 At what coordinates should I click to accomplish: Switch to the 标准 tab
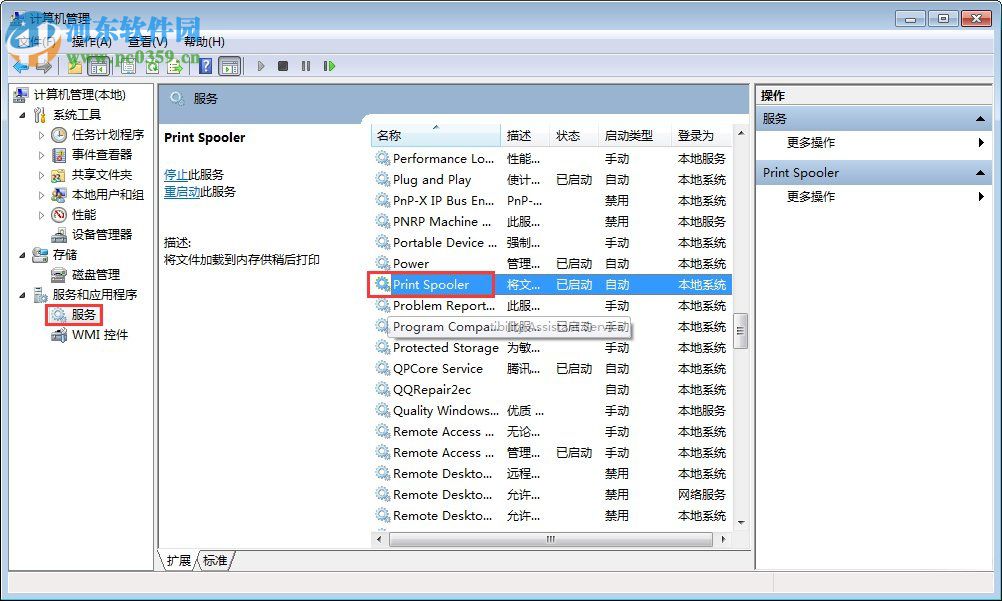(x=213, y=561)
